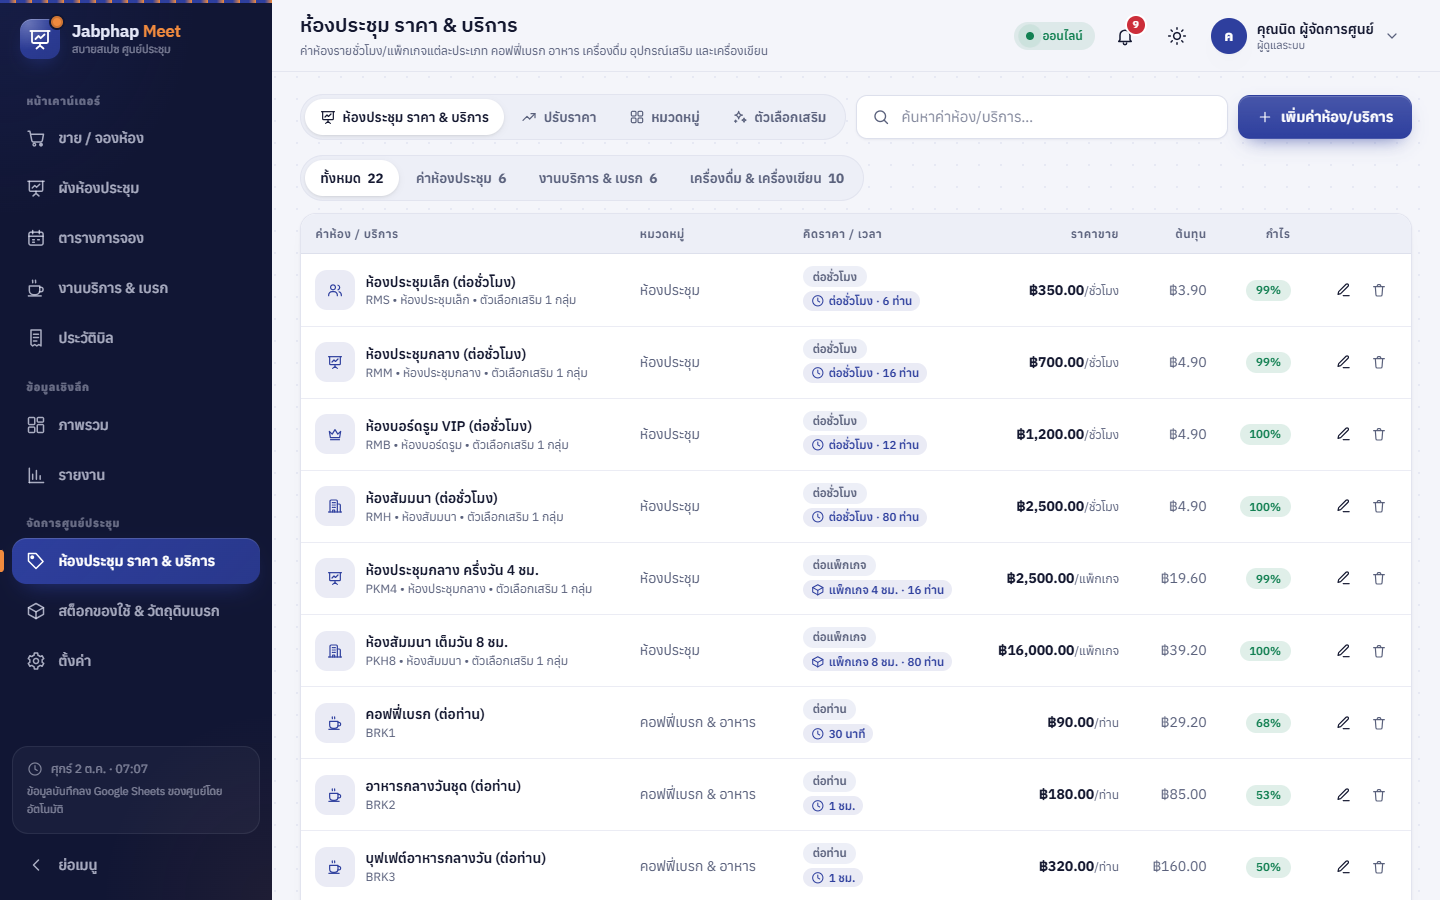This screenshot has height=900, width=1440.
Task: Edit อาหารกลางวันชุด (ต่อท่าน) pencil icon
Action: tap(1343, 795)
